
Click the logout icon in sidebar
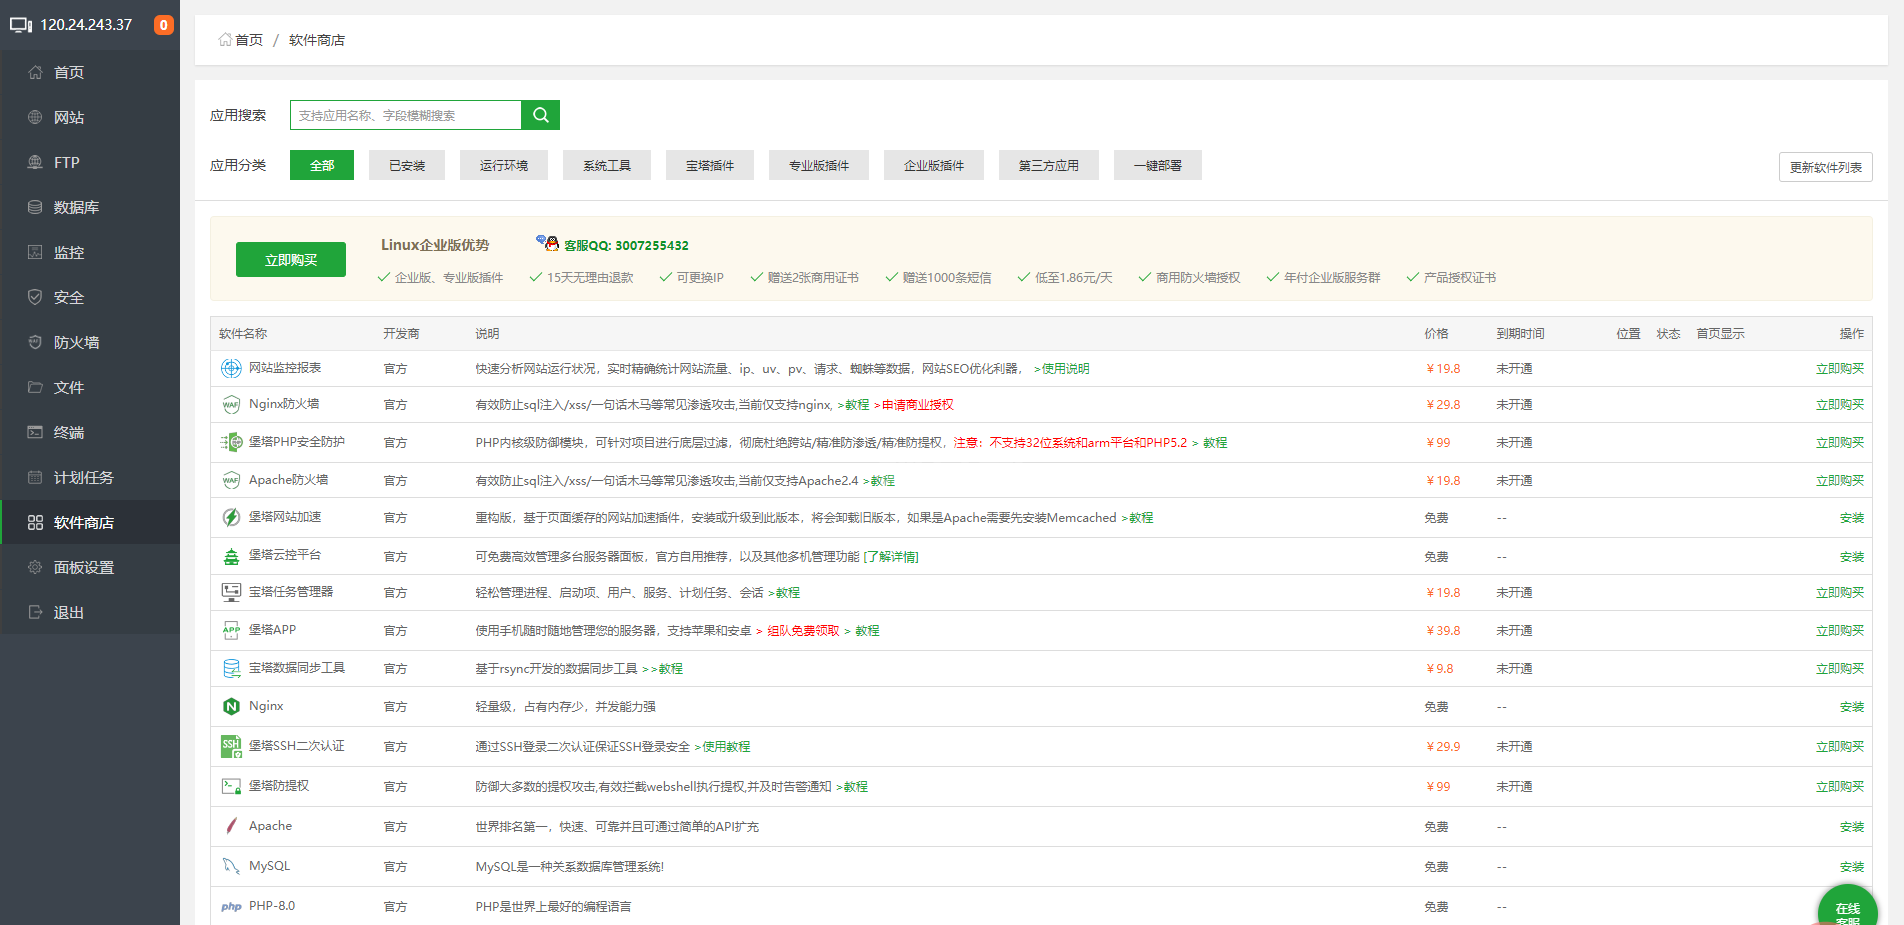[x=35, y=612]
